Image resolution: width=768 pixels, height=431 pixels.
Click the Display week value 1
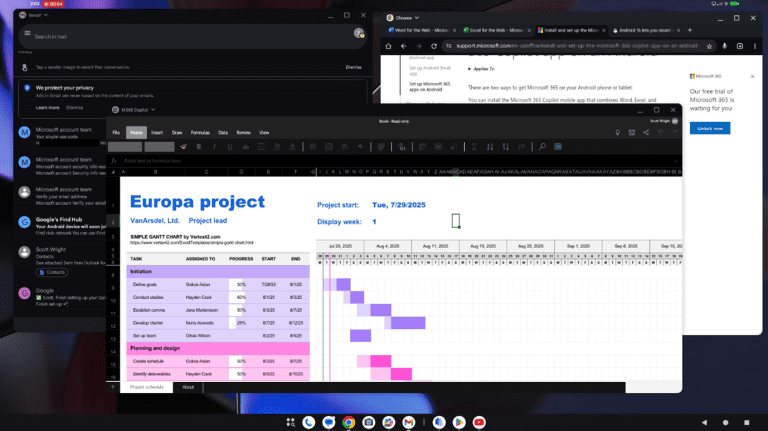374,222
